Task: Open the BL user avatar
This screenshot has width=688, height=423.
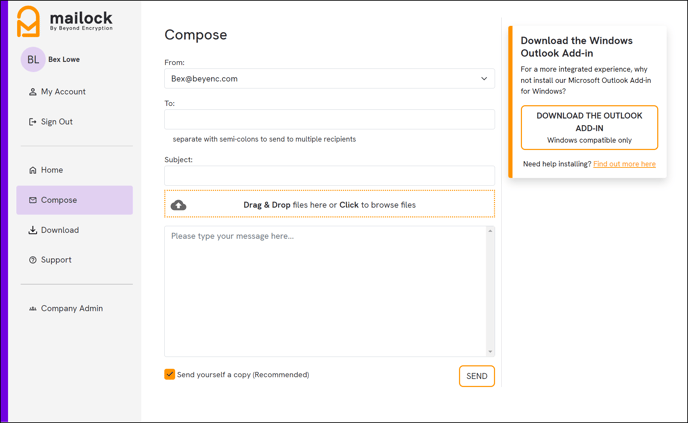Action: click(x=33, y=59)
